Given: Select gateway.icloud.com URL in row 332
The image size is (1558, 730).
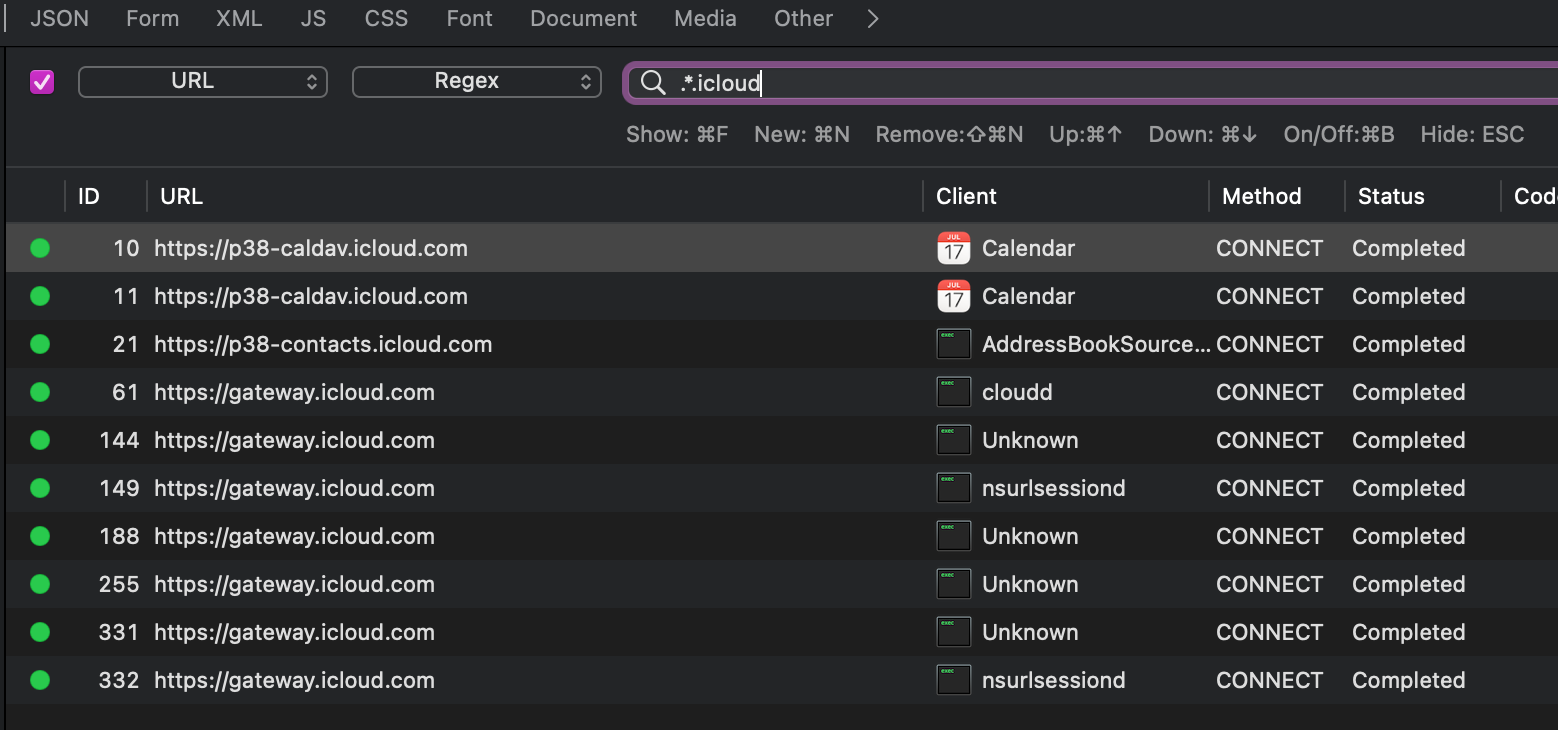Looking at the screenshot, I should (x=294, y=680).
